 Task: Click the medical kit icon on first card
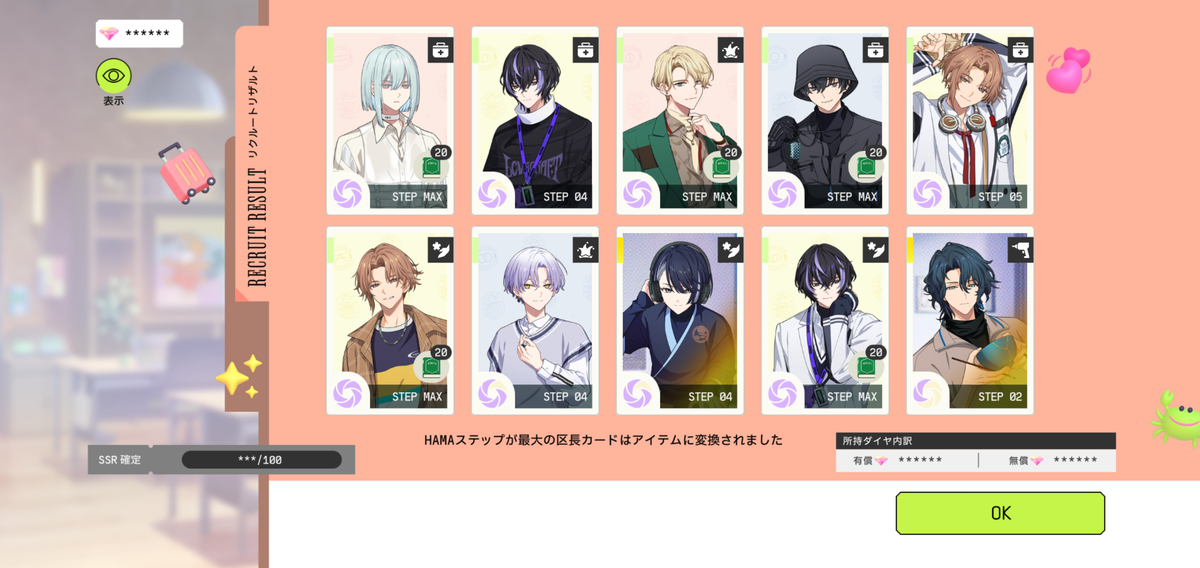[x=440, y=50]
